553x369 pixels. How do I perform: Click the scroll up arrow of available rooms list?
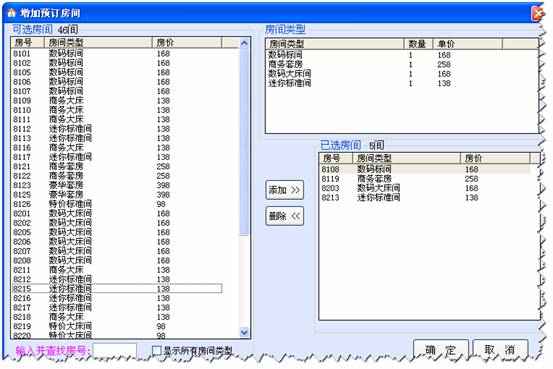[244, 43]
